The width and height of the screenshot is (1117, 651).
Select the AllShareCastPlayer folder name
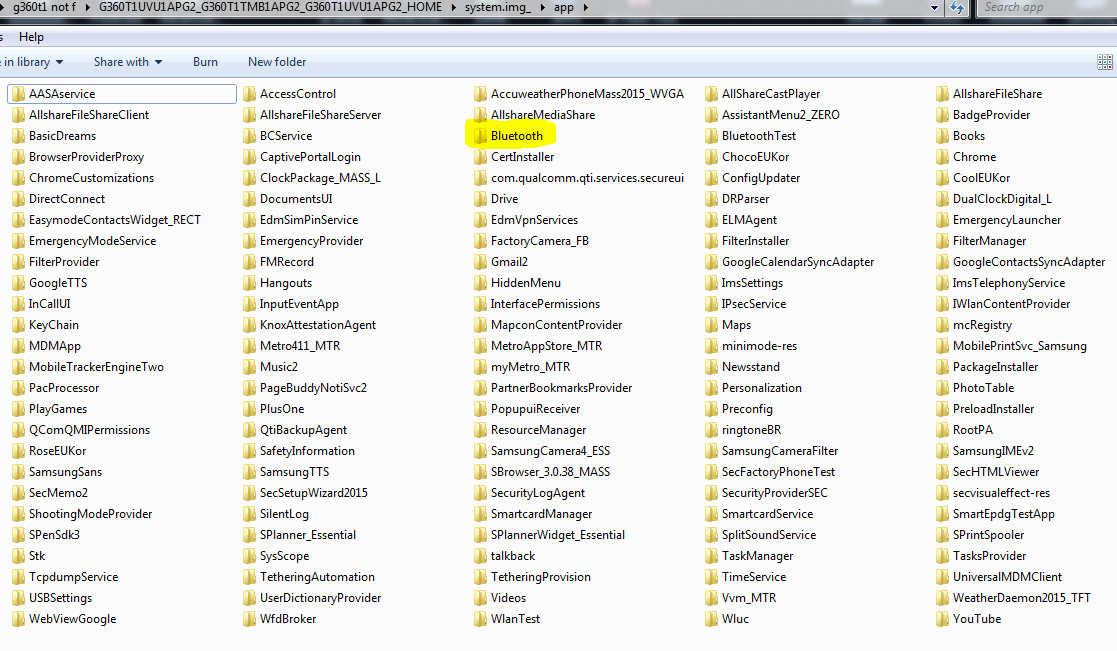[771, 94]
